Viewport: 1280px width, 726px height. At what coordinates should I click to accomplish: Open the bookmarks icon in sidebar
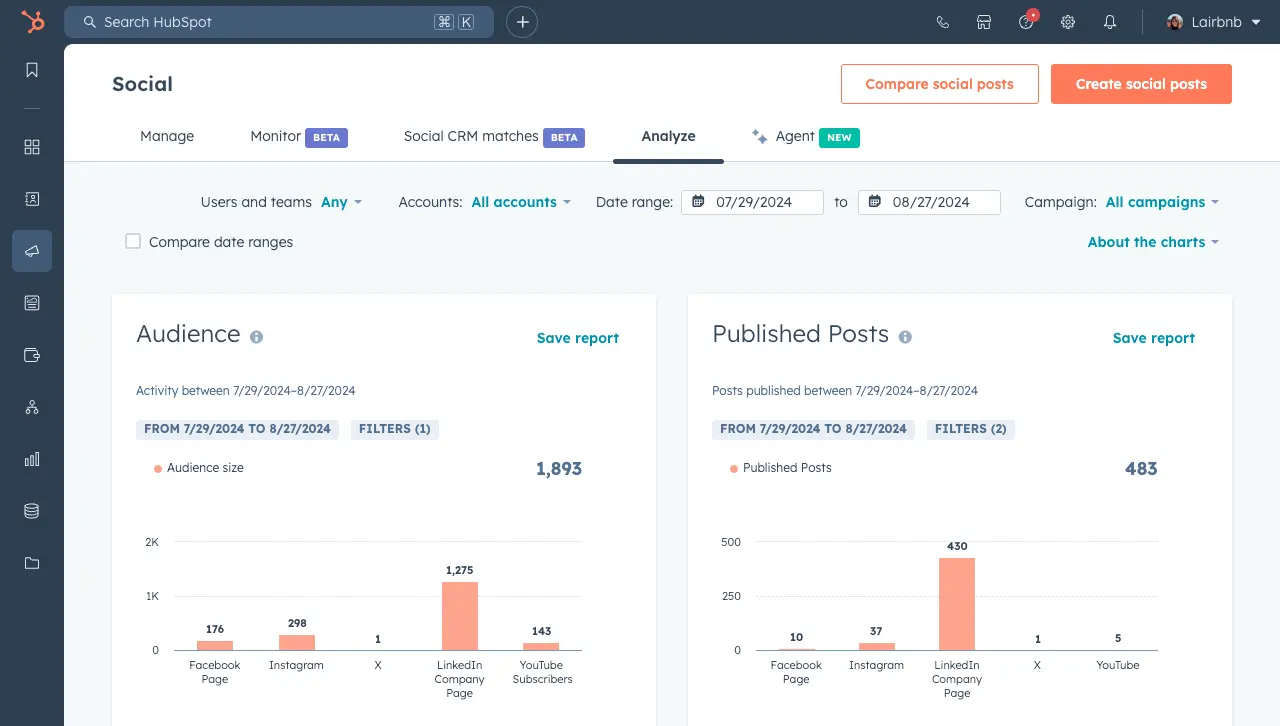[x=32, y=70]
